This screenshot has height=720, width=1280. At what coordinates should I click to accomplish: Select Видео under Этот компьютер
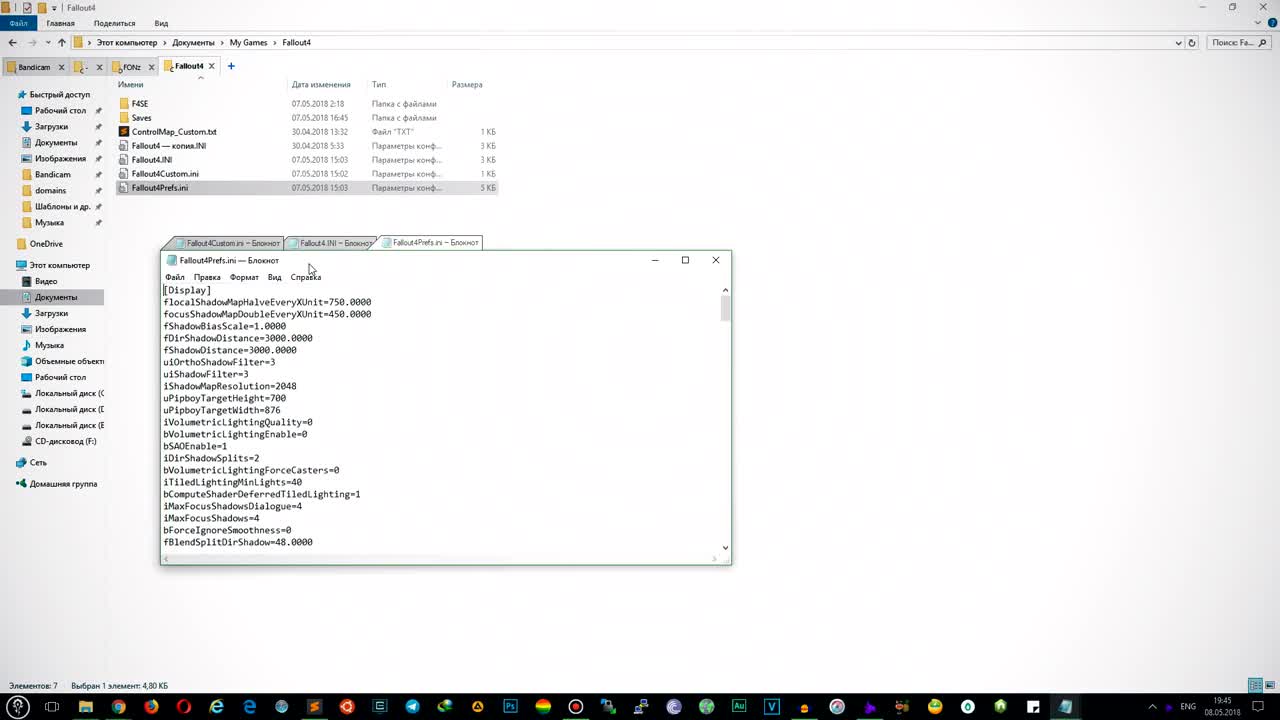[46, 281]
